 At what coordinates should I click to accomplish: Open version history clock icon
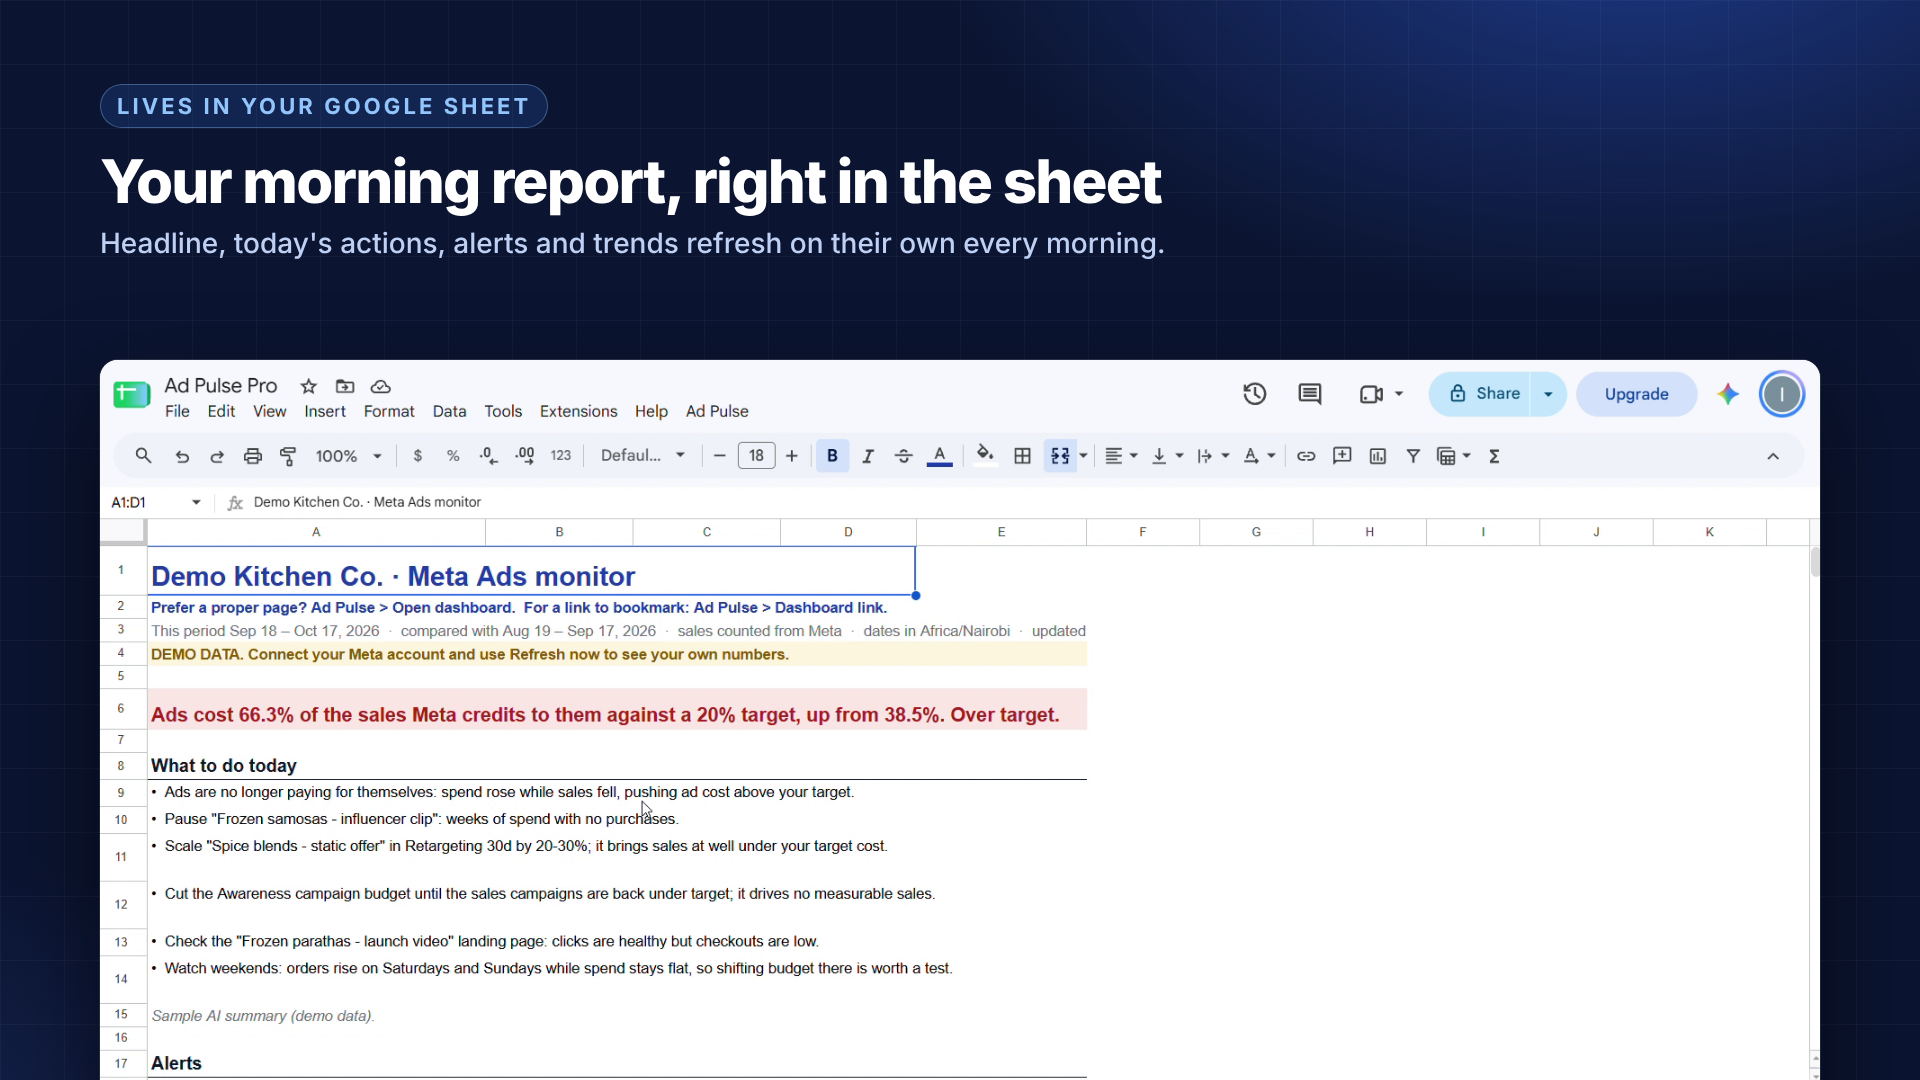pyautogui.click(x=1255, y=394)
